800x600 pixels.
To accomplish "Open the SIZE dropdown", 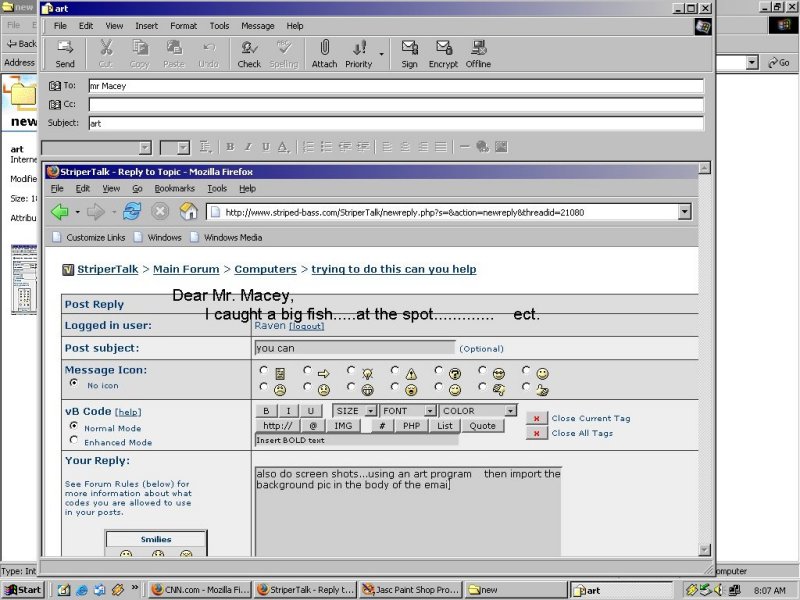I will click(354, 411).
